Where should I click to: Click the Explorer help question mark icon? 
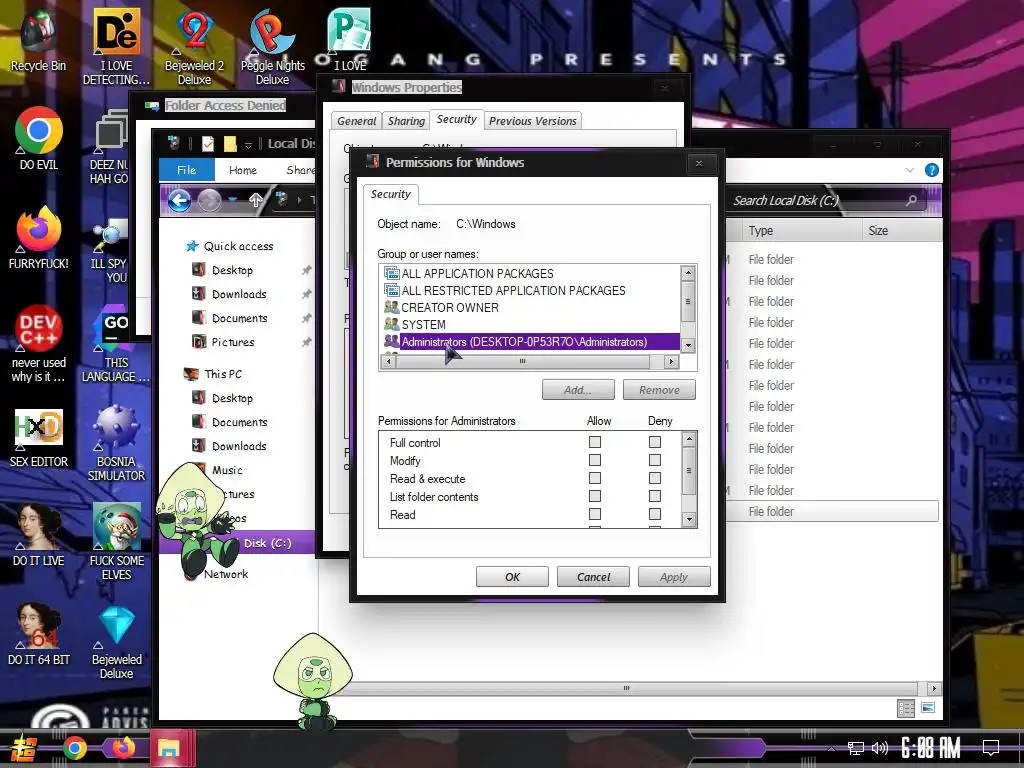pyautogui.click(x=932, y=170)
